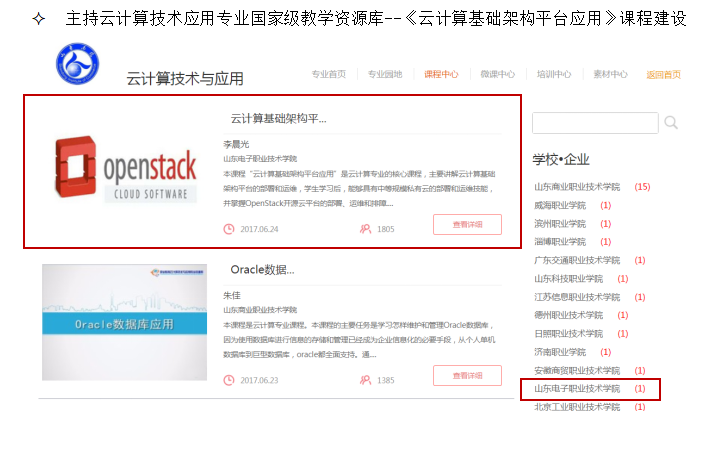713x450 pixels.
Task: Filter by 山东商业职业技术学院 (15)
Action: point(577,187)
